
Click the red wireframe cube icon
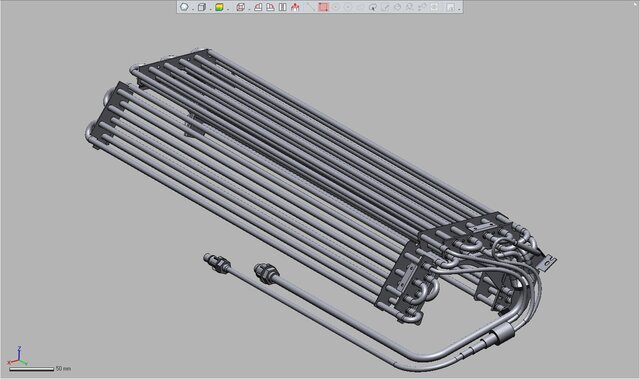(x=240, y=7)
